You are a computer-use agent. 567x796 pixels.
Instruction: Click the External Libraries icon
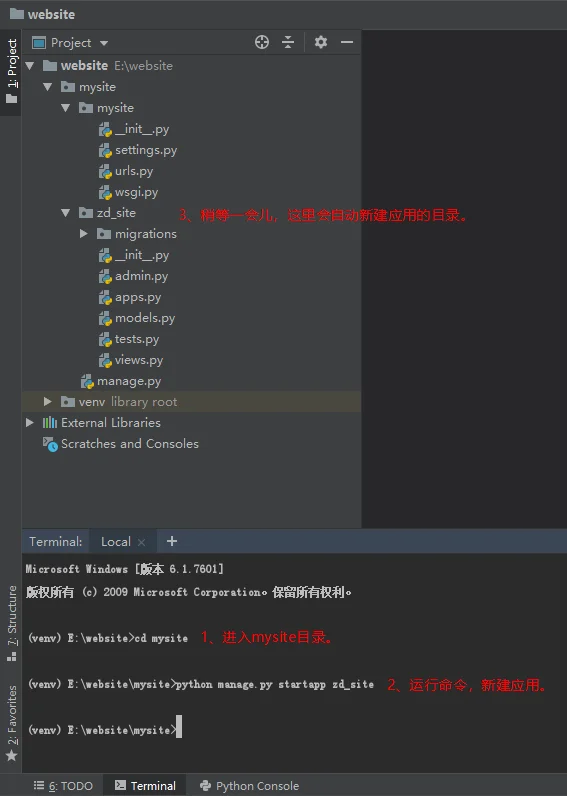[50, 422]
